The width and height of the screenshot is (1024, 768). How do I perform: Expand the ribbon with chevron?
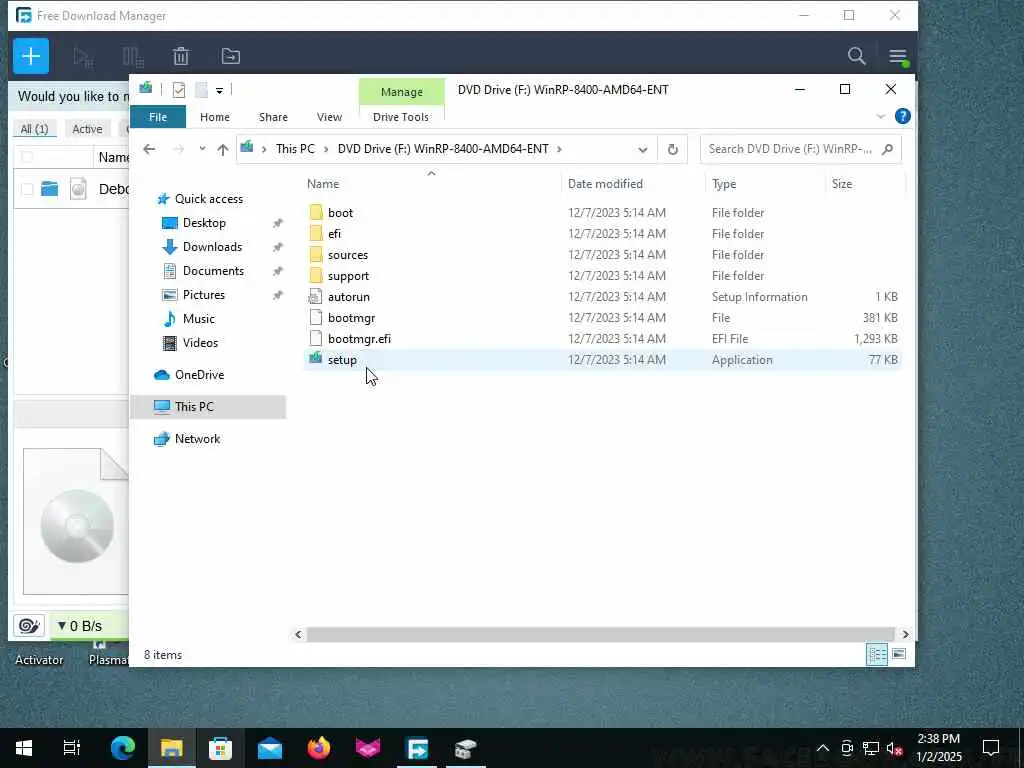click(880, 117)
